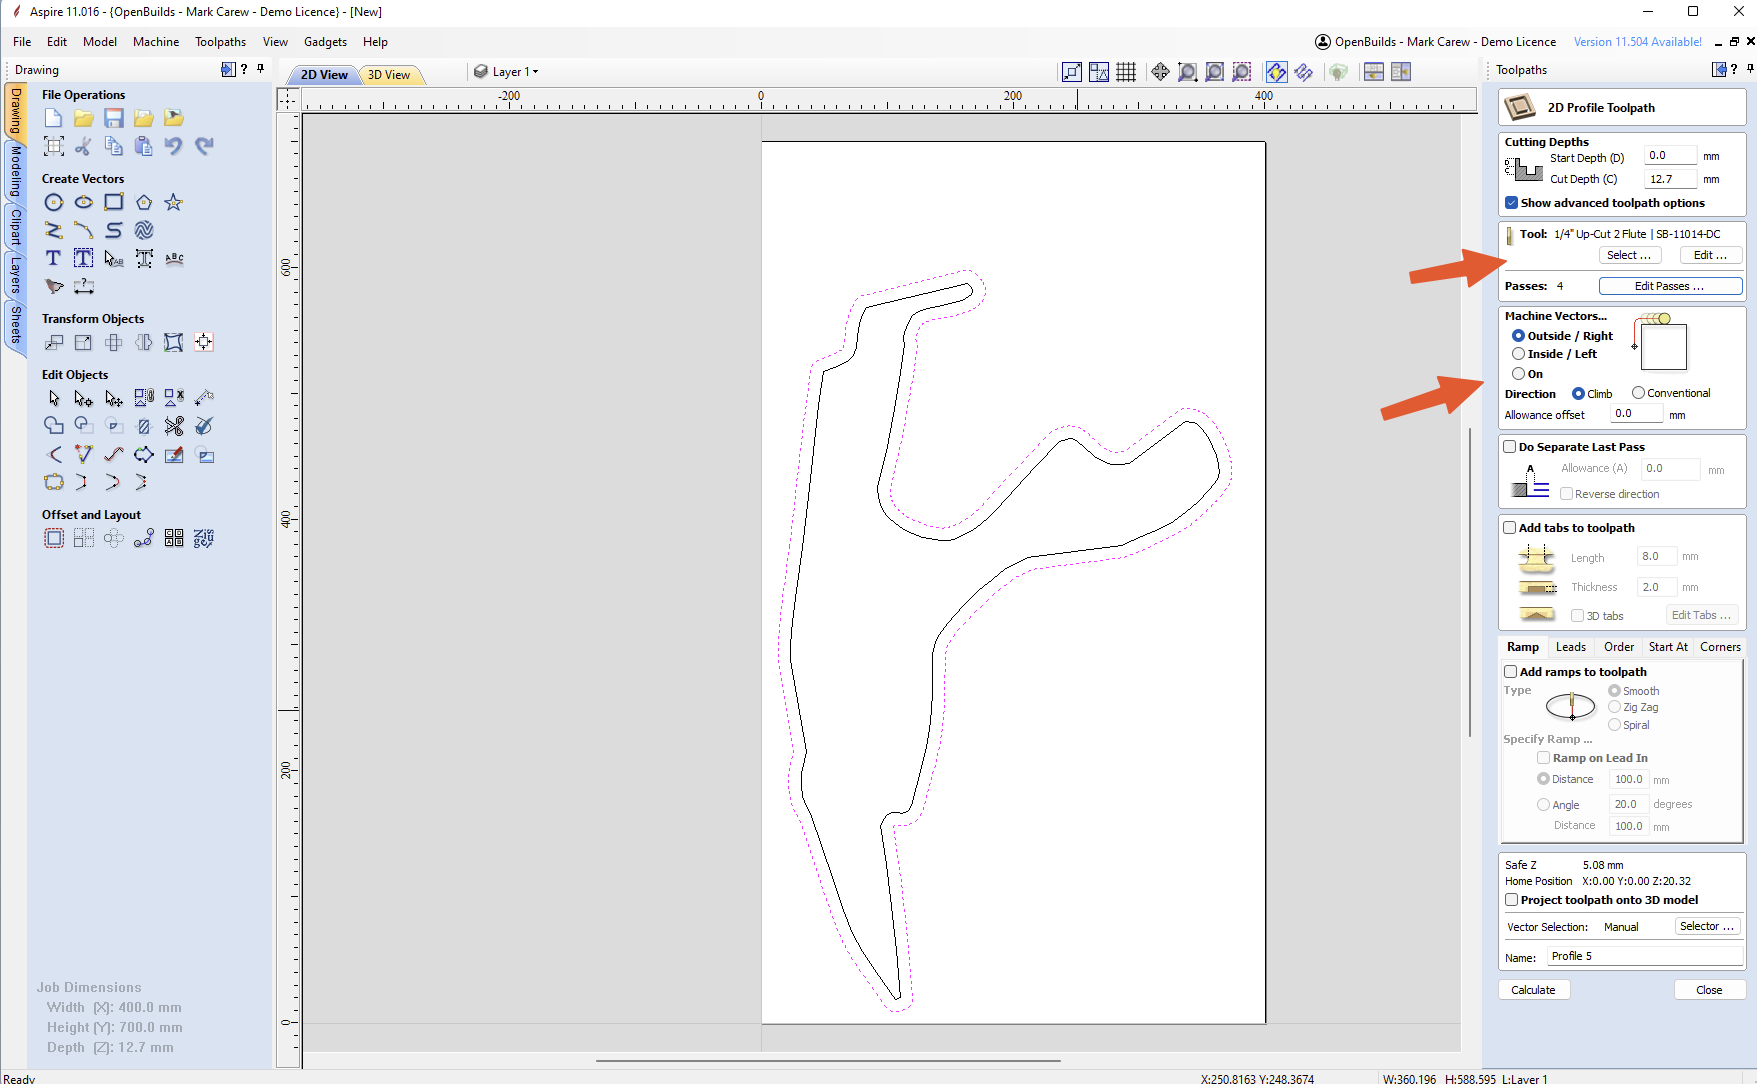Click the Allowance offset field
The height and width of the screenshot is (1084, 1757).
click(x=1635, y=413)
